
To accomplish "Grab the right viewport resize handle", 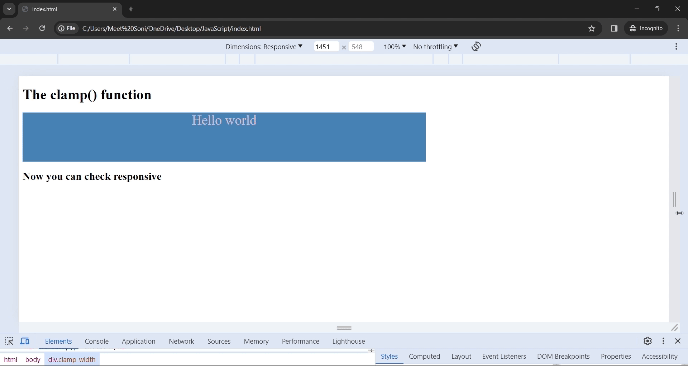I will click(x=674, y=199).
